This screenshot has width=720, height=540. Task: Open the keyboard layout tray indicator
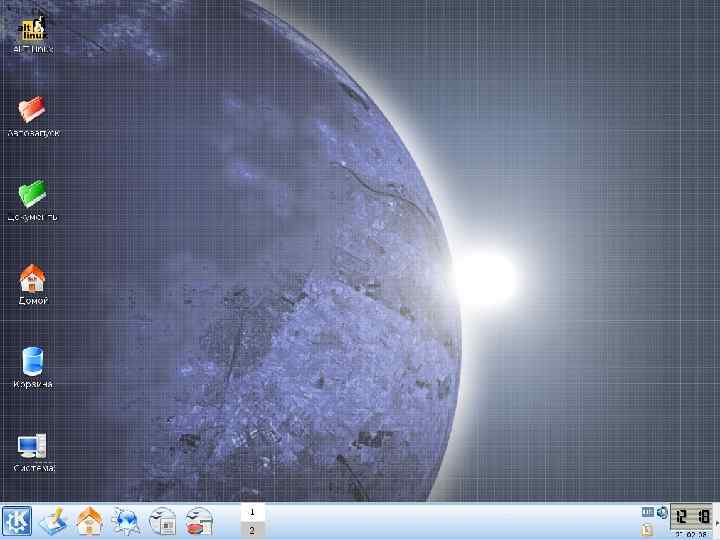647,512
